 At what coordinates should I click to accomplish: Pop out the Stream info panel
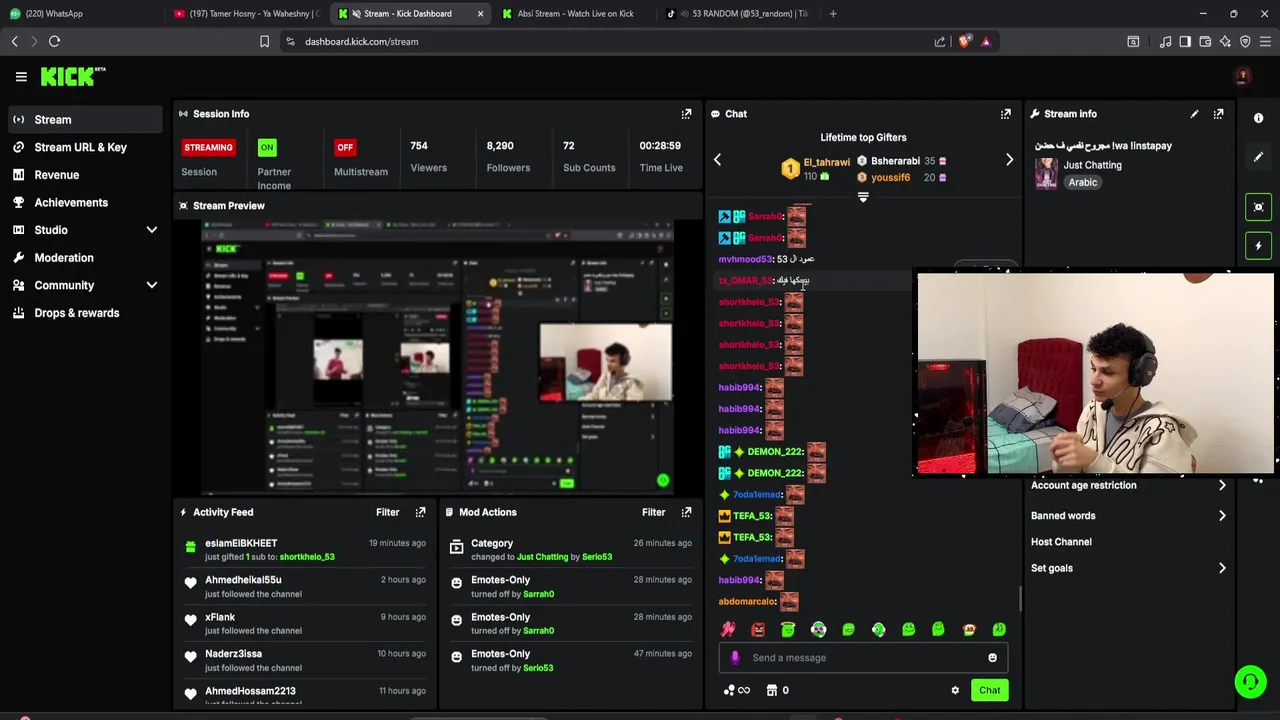(1218, 114)
